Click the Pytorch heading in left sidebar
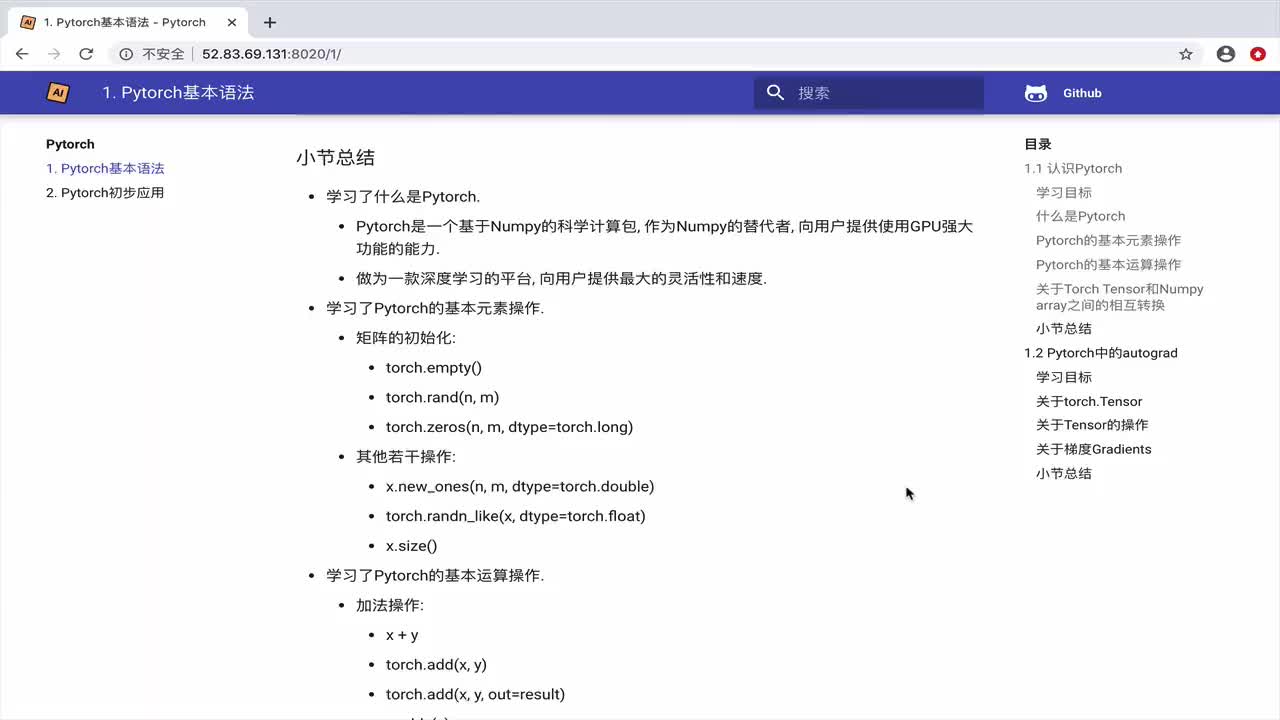 70,144
